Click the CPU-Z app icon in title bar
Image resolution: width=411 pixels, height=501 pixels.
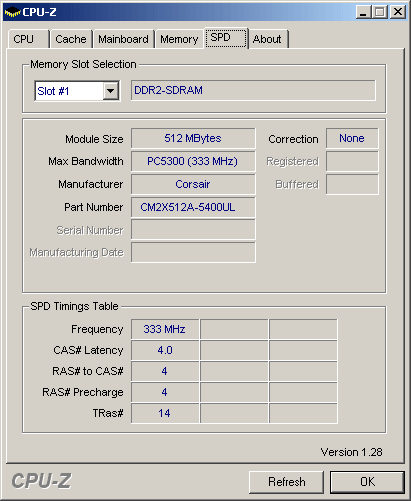point(13,12)
